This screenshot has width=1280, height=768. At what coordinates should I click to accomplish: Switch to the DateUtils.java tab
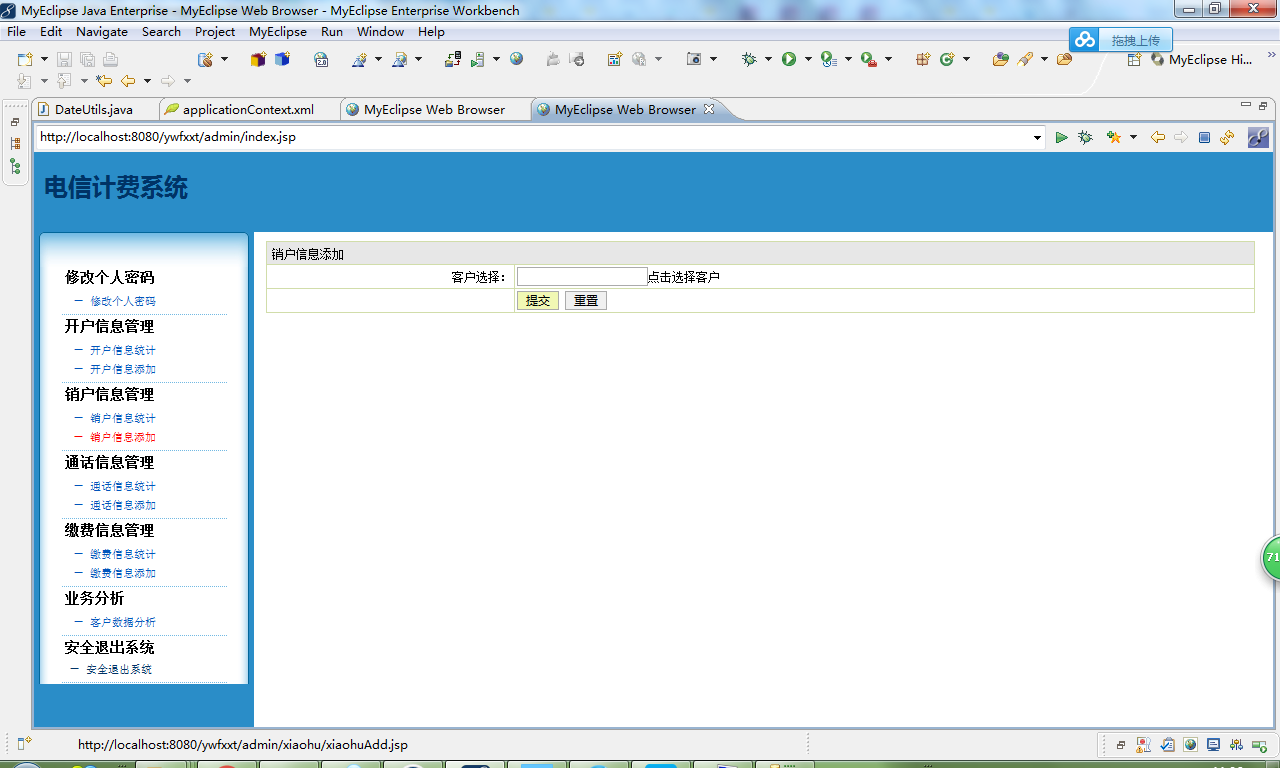click(x=93, y=110)
